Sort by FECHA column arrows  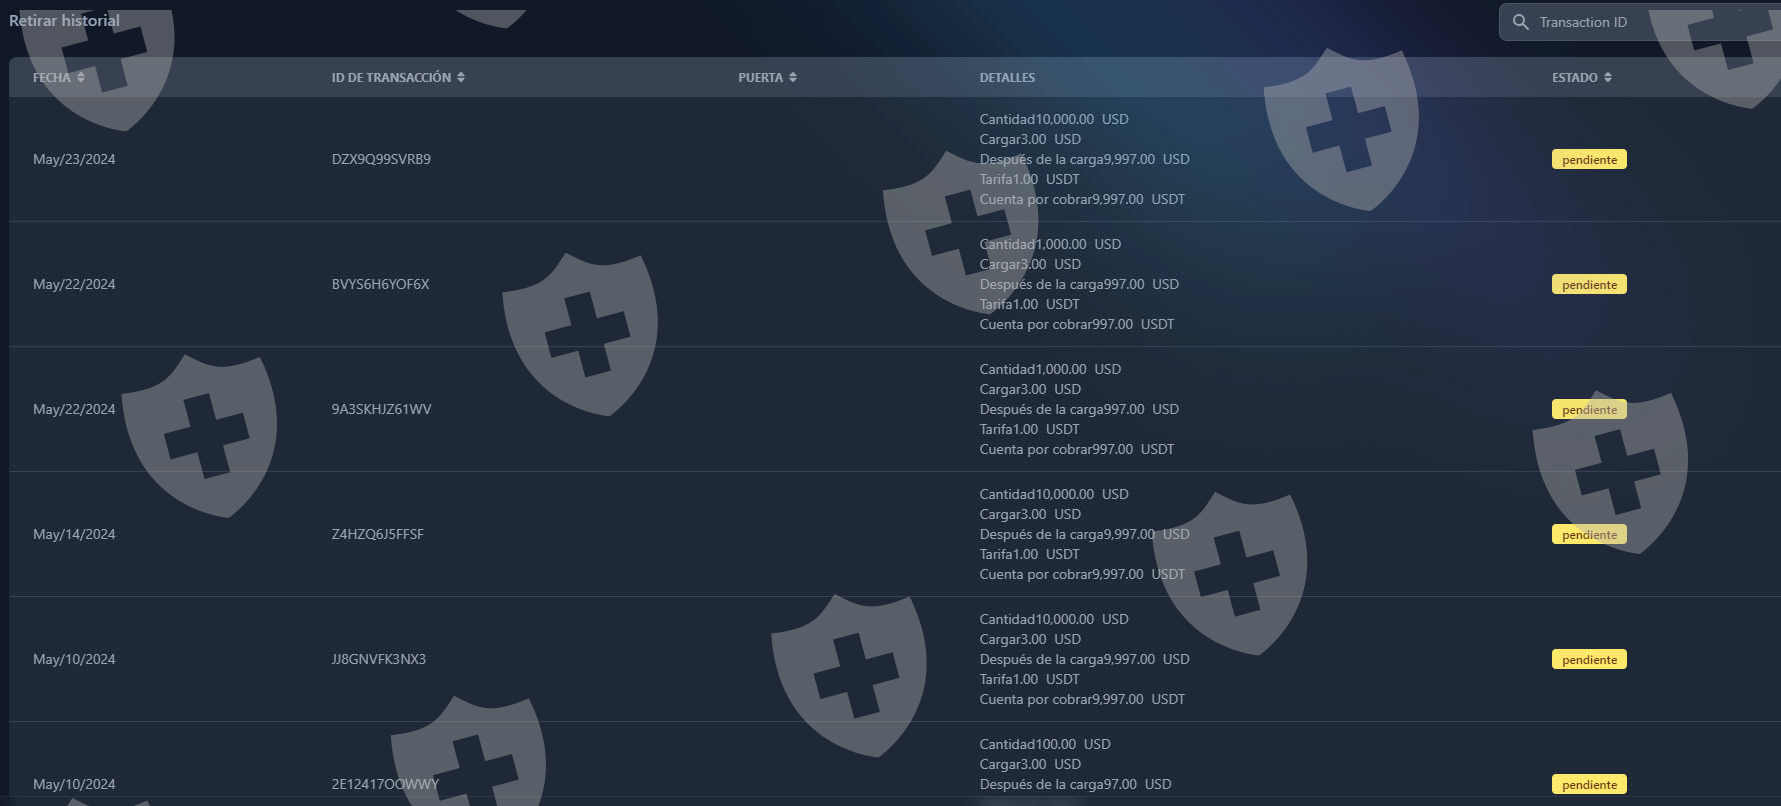pyautogui.click(x=81, y=77)
